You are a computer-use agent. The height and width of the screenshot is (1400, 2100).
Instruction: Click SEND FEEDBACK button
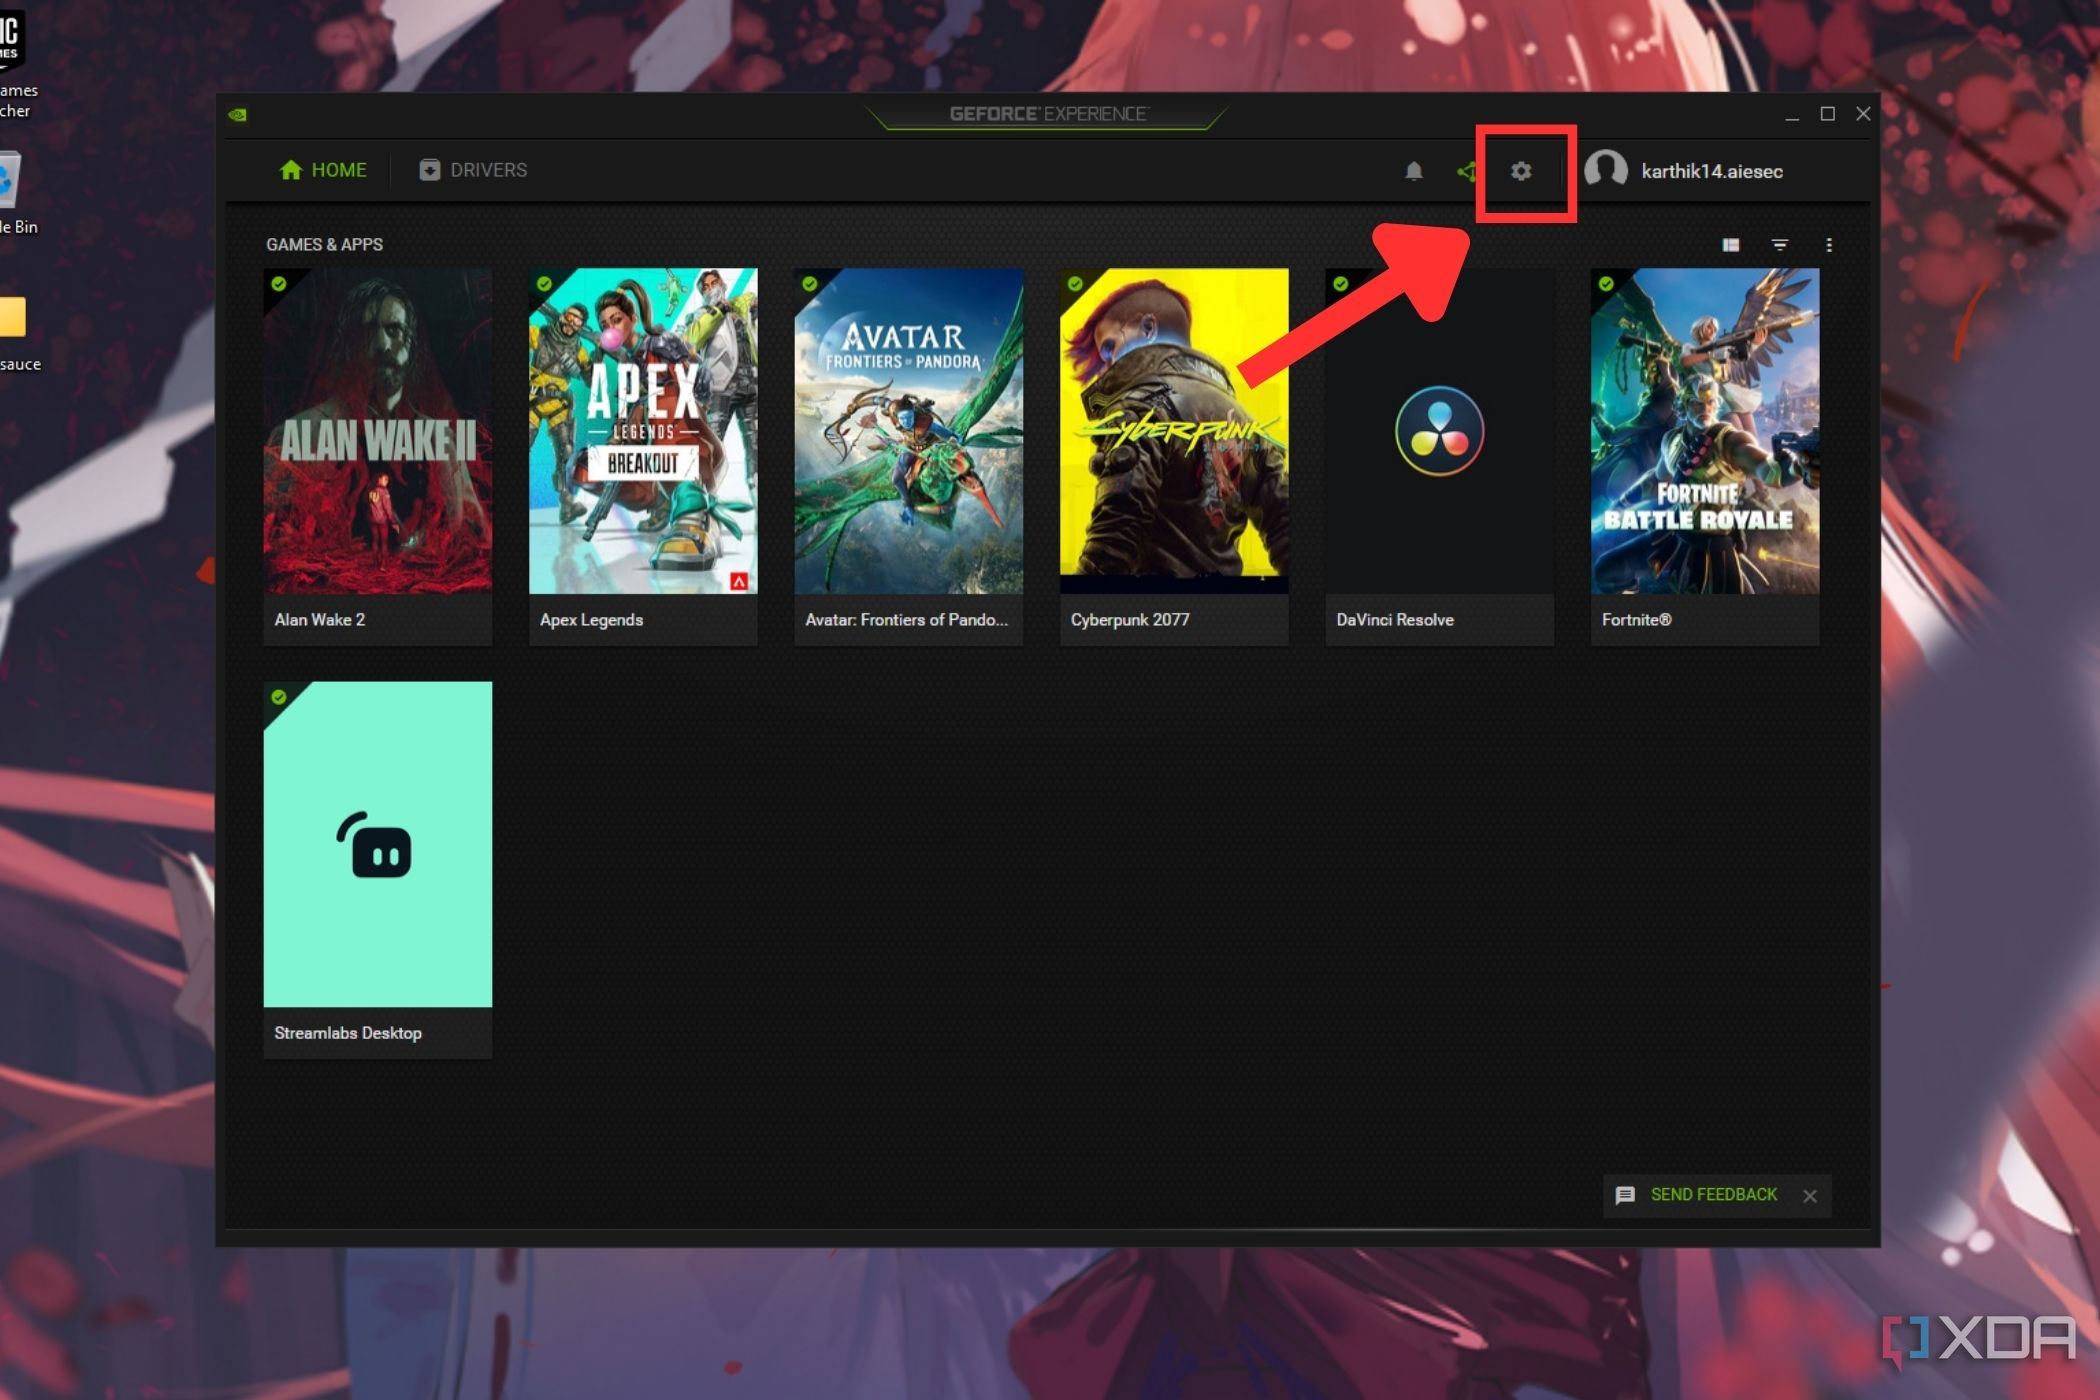click(x=1714, y=1195)
